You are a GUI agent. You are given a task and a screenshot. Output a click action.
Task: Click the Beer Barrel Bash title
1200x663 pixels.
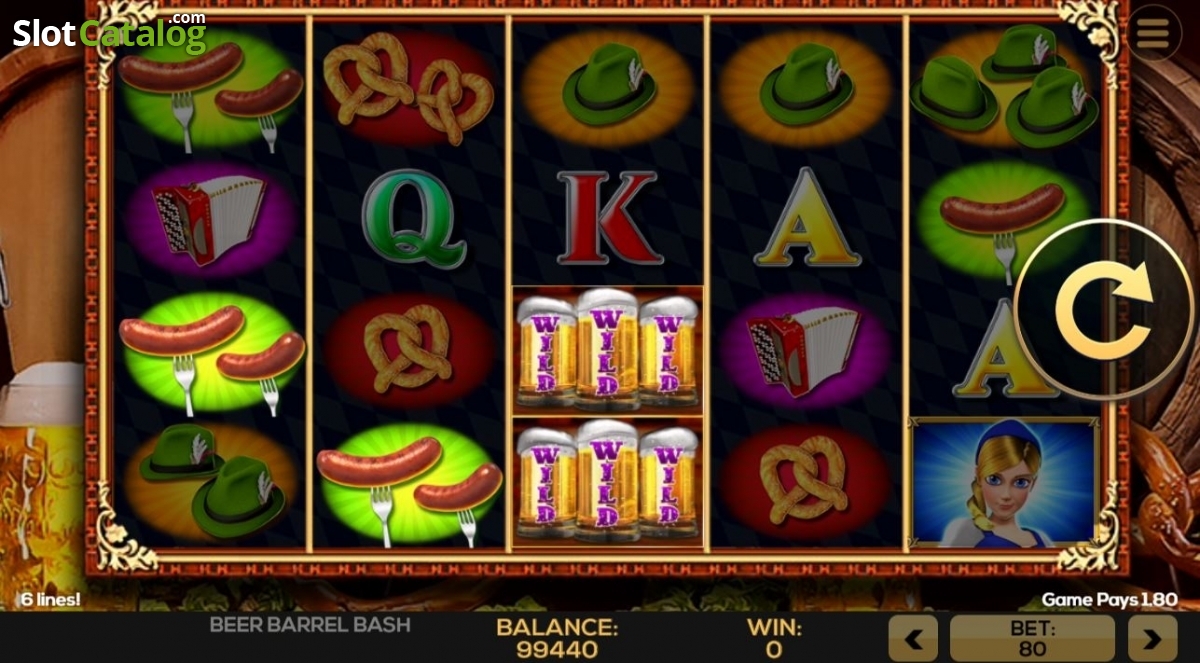click(x=310, y=625)
